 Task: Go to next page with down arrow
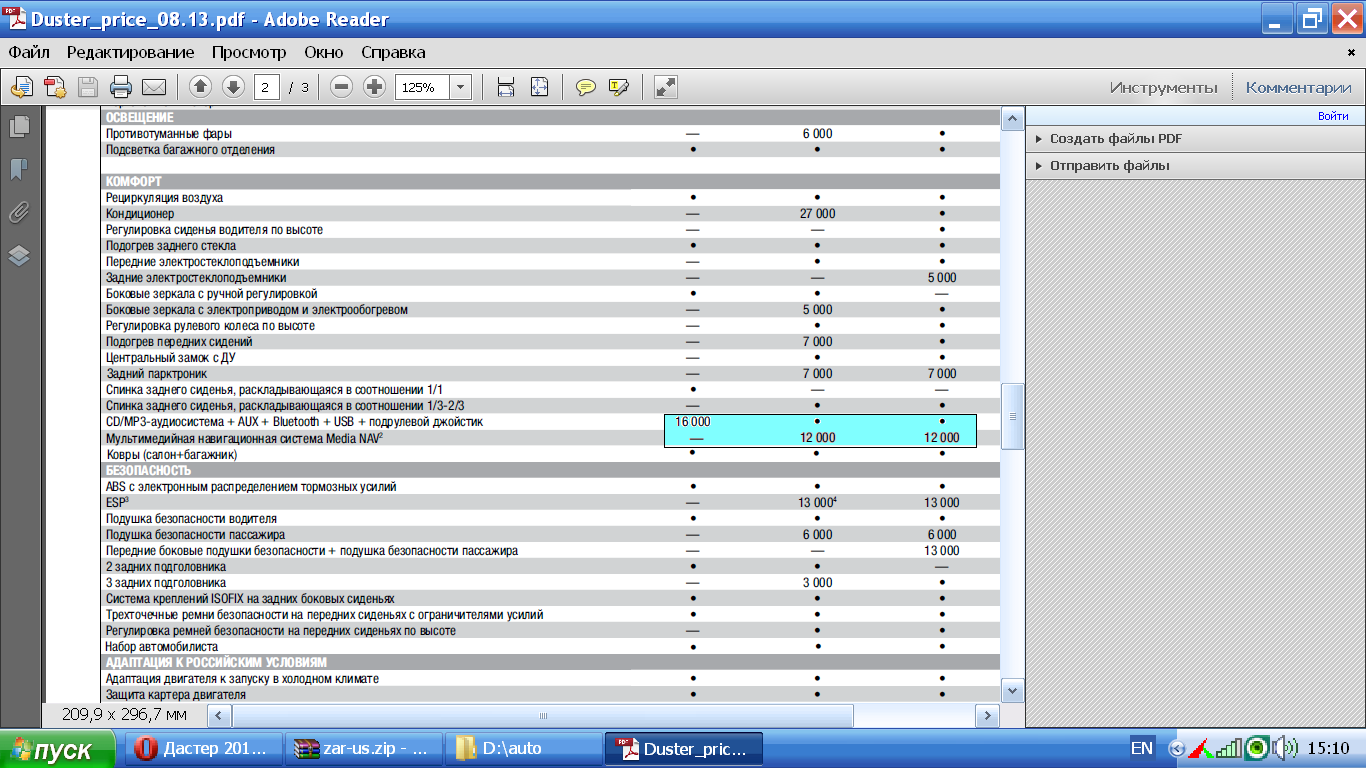pos(233,87)
